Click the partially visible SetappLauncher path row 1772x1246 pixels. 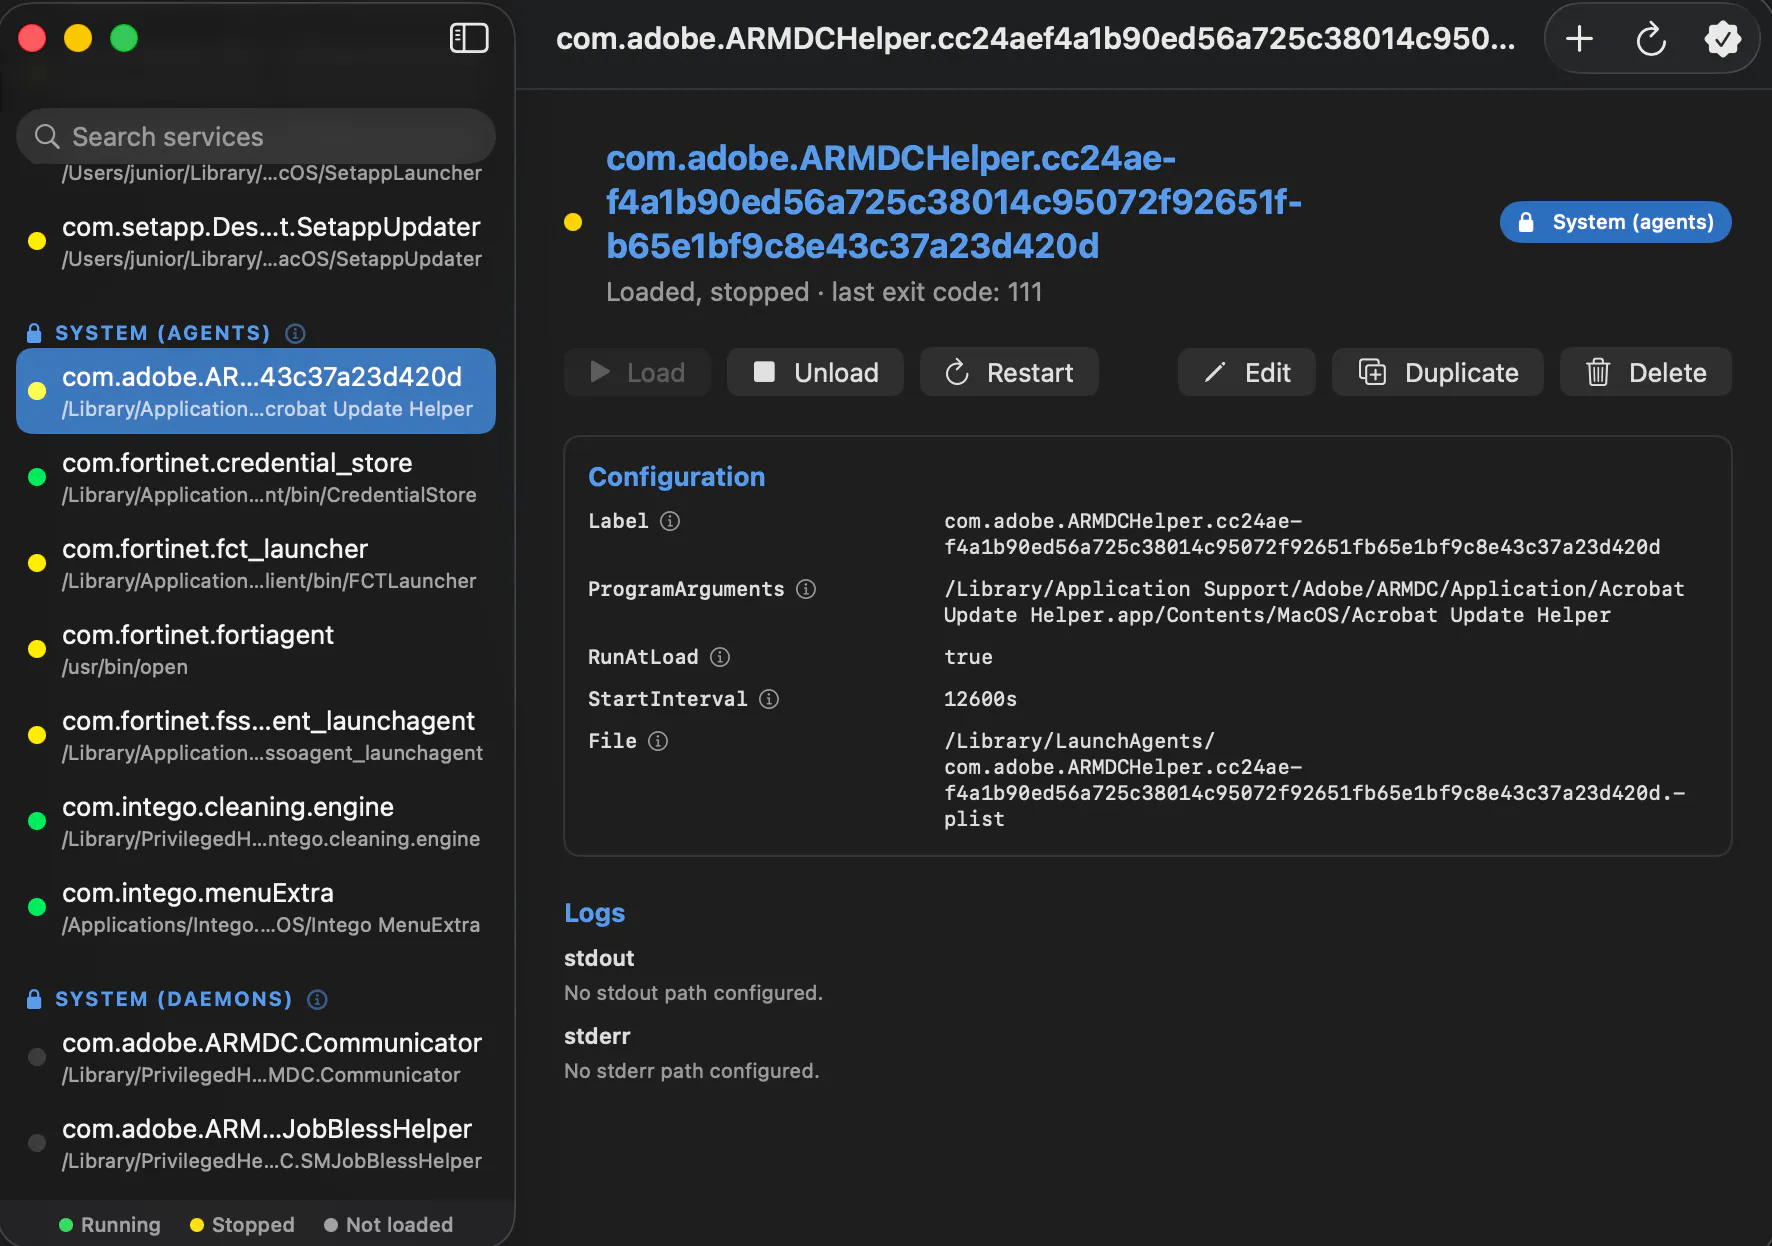(x=271, y=173)
